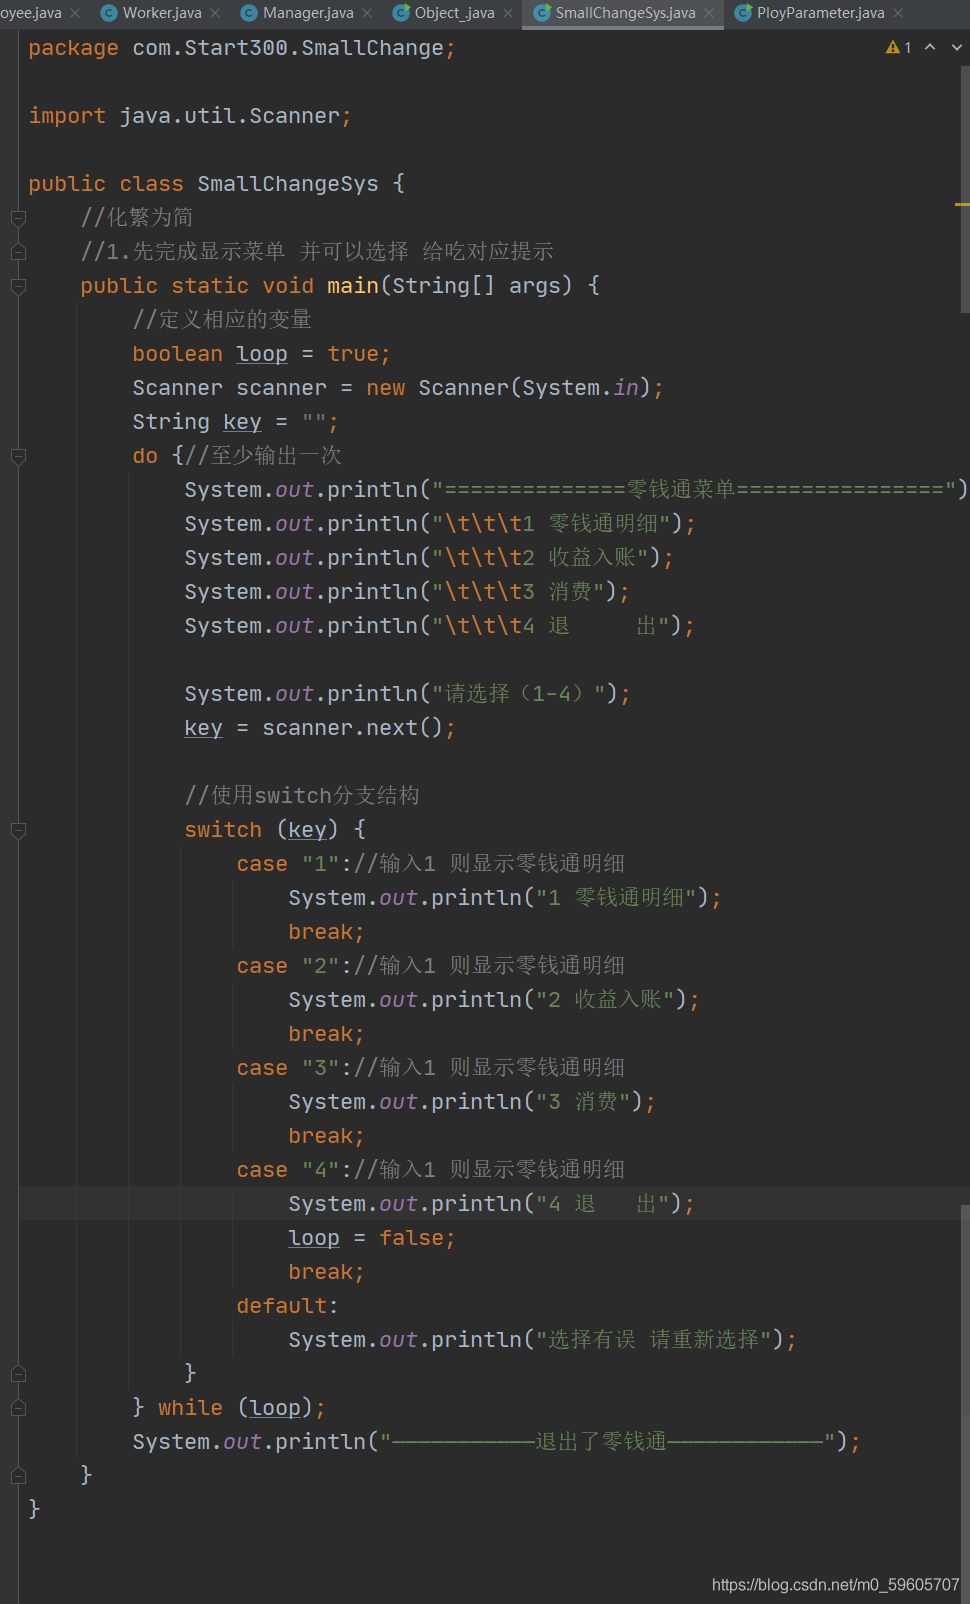
Task: Click the println("2 收益入账") statement
Action: (494, 1000)
